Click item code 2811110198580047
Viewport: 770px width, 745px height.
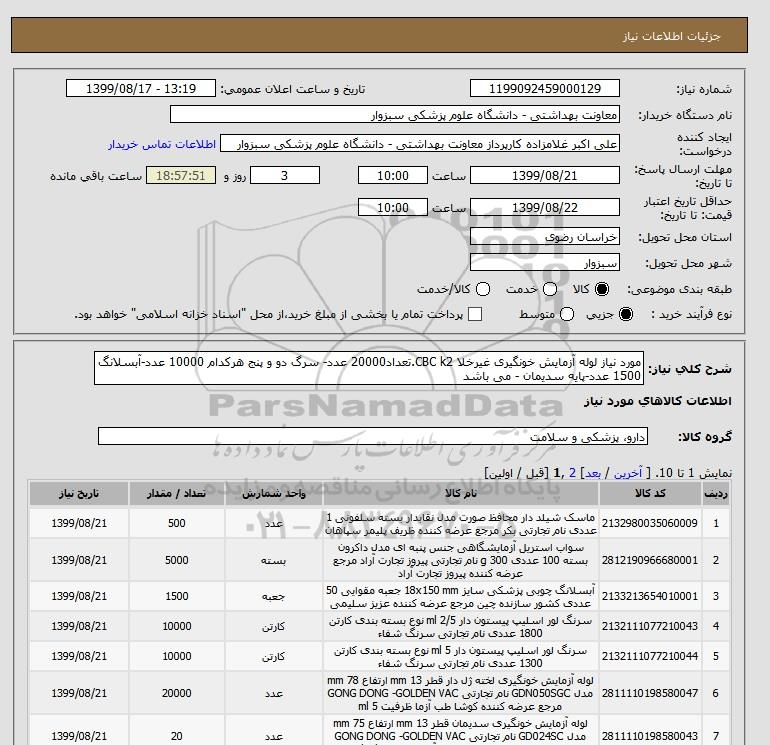650,693
